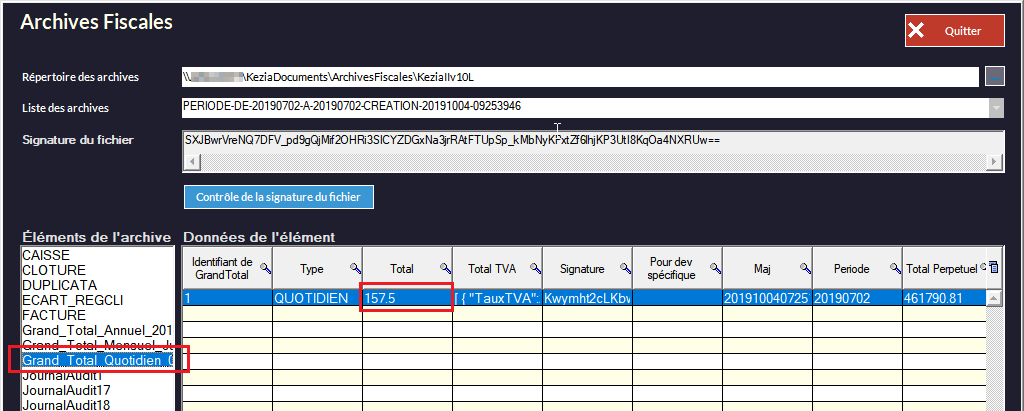This screenshot has width=1024, height=411.
Task: Select FACTURE in the archive elements list
Action: coord(50,315)
